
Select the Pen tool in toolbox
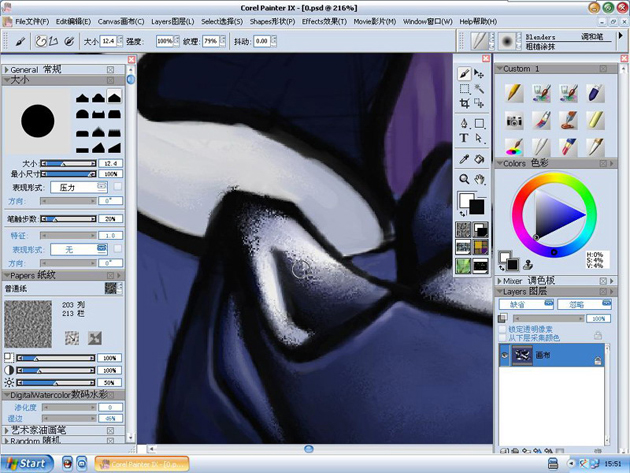[464, 123]
